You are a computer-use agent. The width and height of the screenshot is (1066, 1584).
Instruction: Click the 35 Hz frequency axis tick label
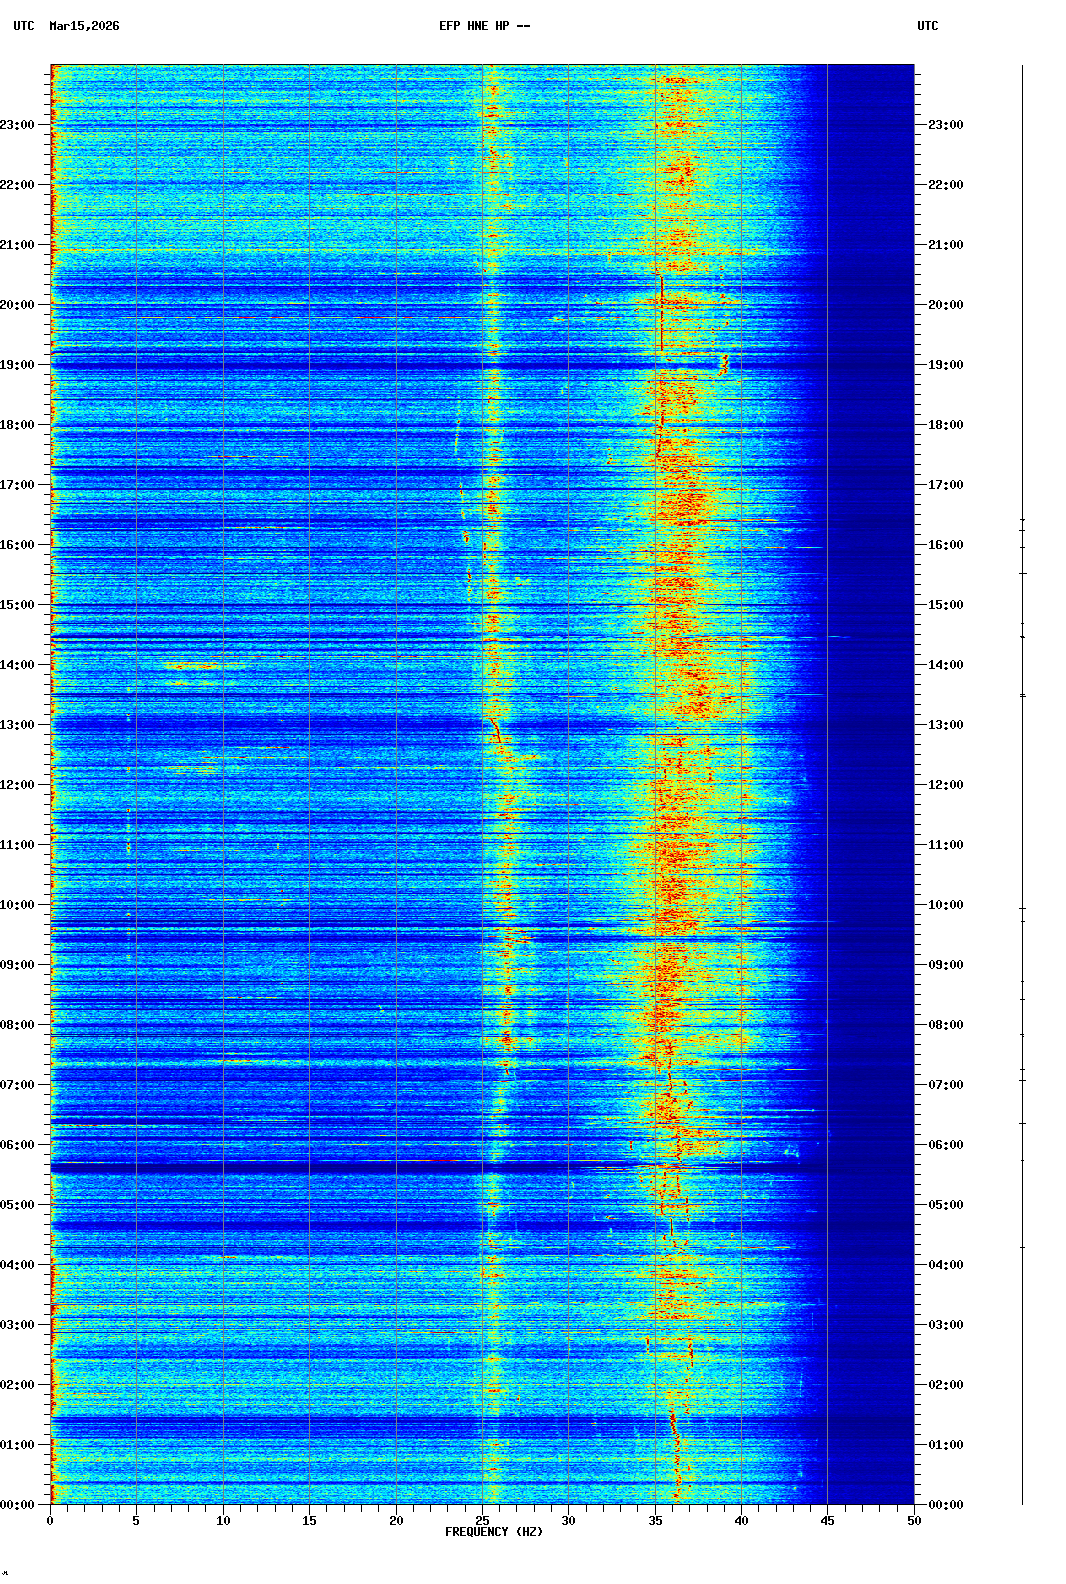point(655,1521)
